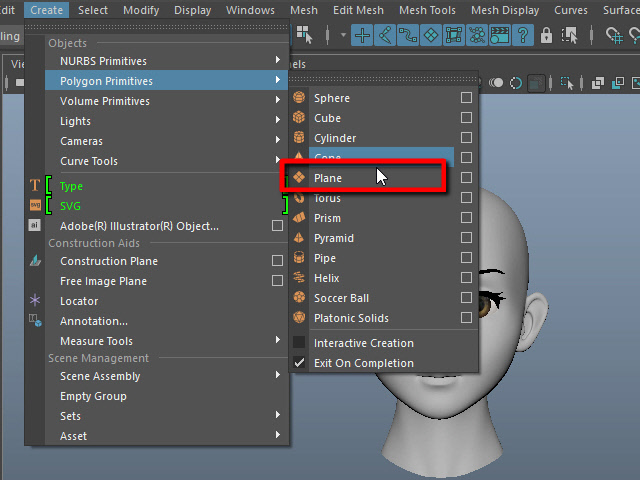Click the Type tool T icon
The width and height of the screenshot is (640, 480).
[x=35, y=186]
